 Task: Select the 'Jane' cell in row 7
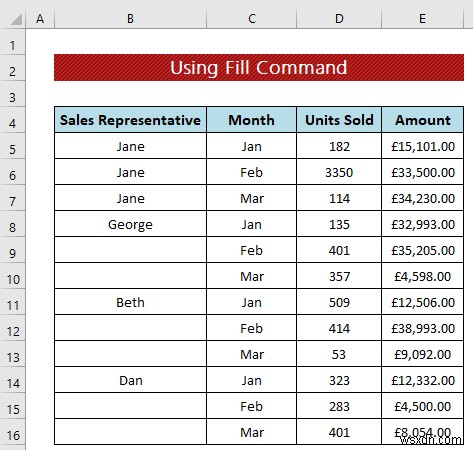130,198
